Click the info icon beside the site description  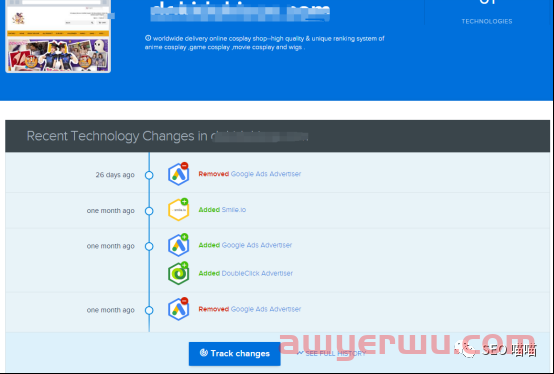(x=148, y=38)
